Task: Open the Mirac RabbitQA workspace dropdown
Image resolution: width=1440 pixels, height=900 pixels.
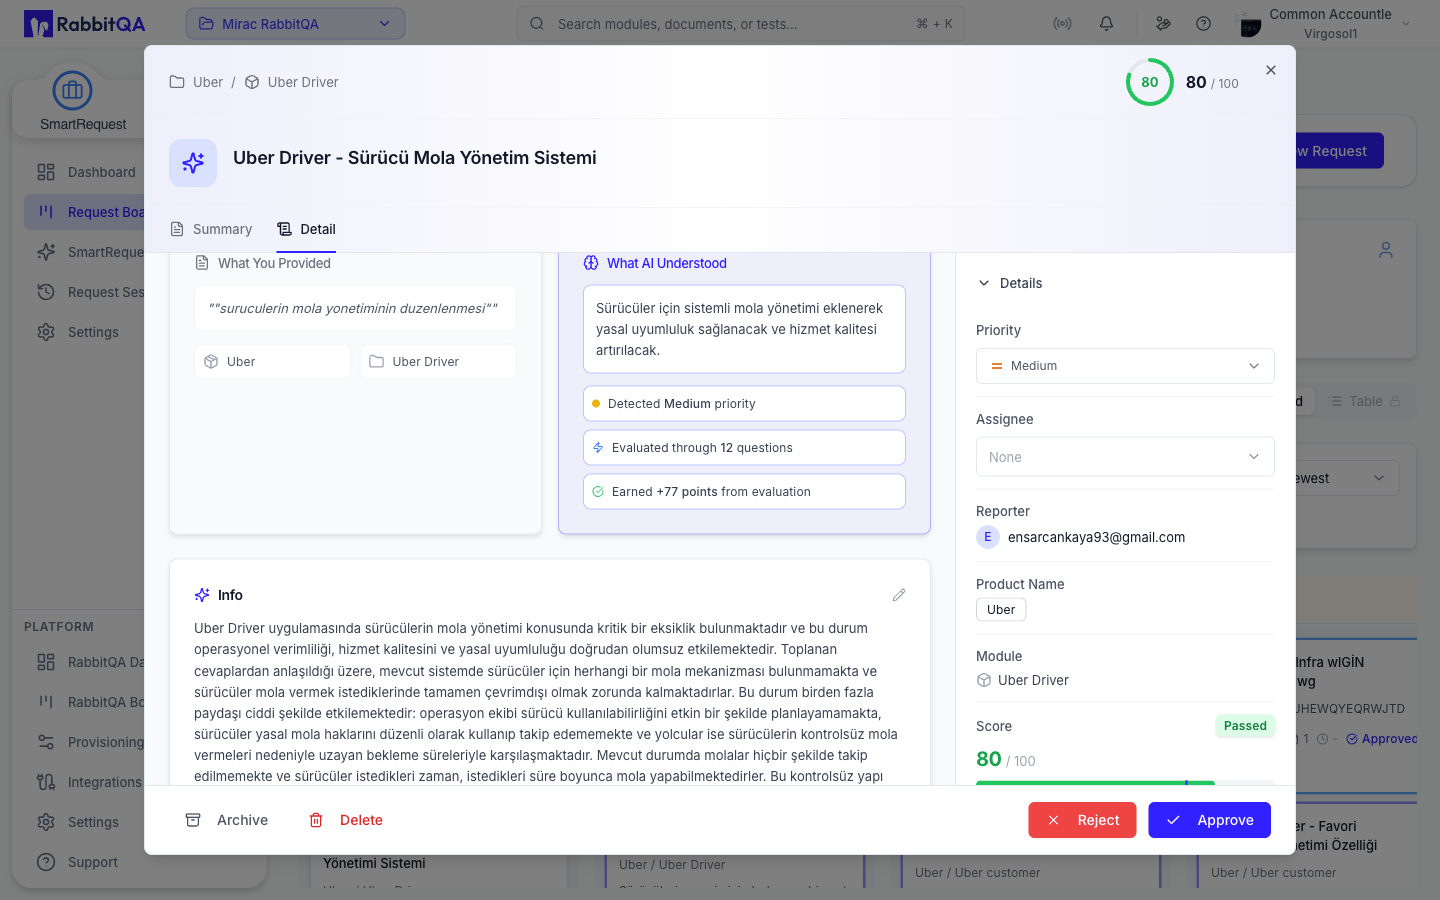Action: (295, 24)
